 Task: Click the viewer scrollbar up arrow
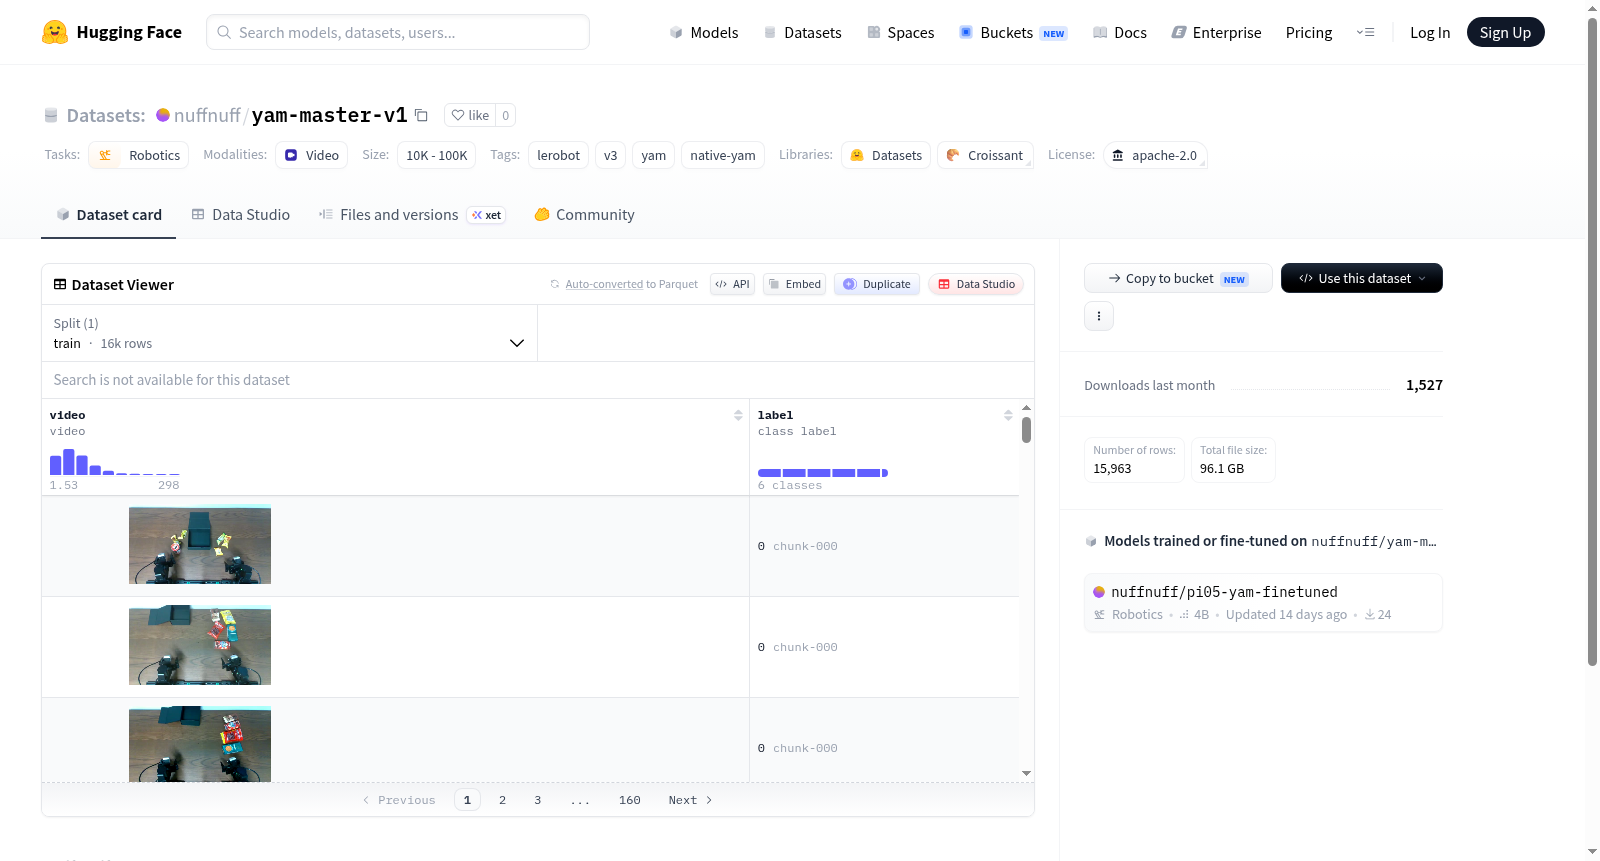tap(1026, 408)
